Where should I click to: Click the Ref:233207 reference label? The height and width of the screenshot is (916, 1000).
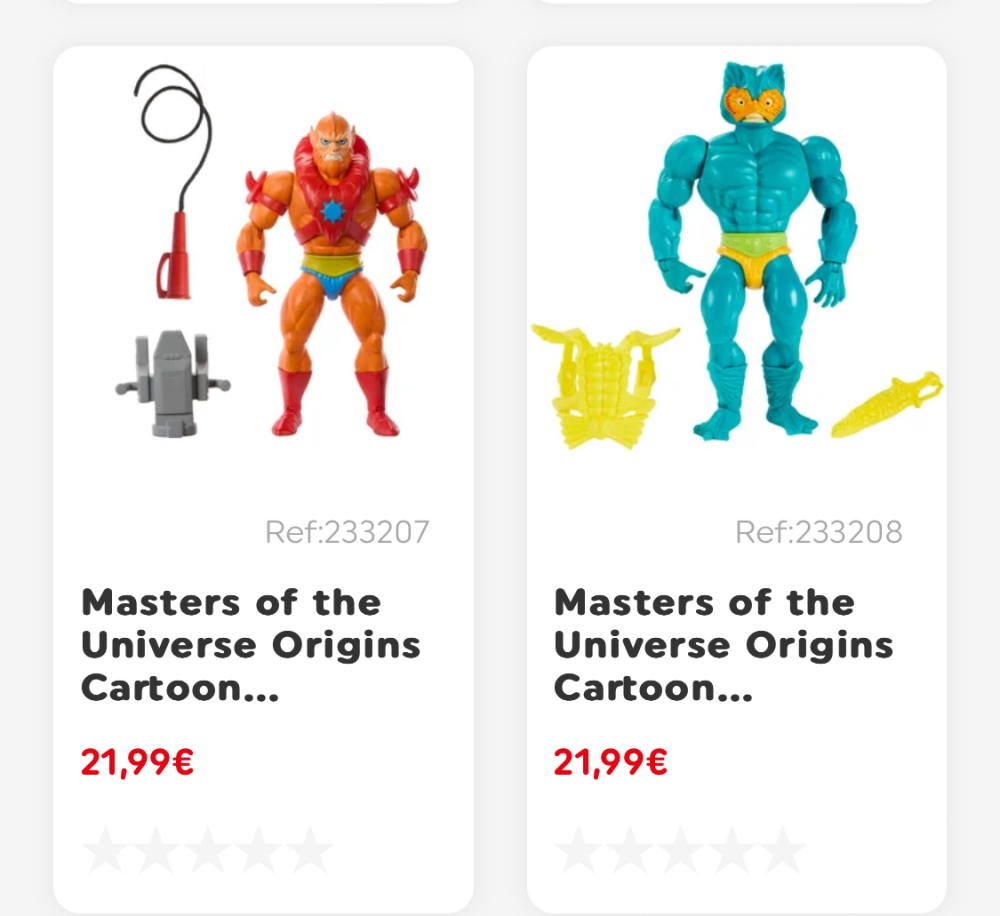point(347,532)
